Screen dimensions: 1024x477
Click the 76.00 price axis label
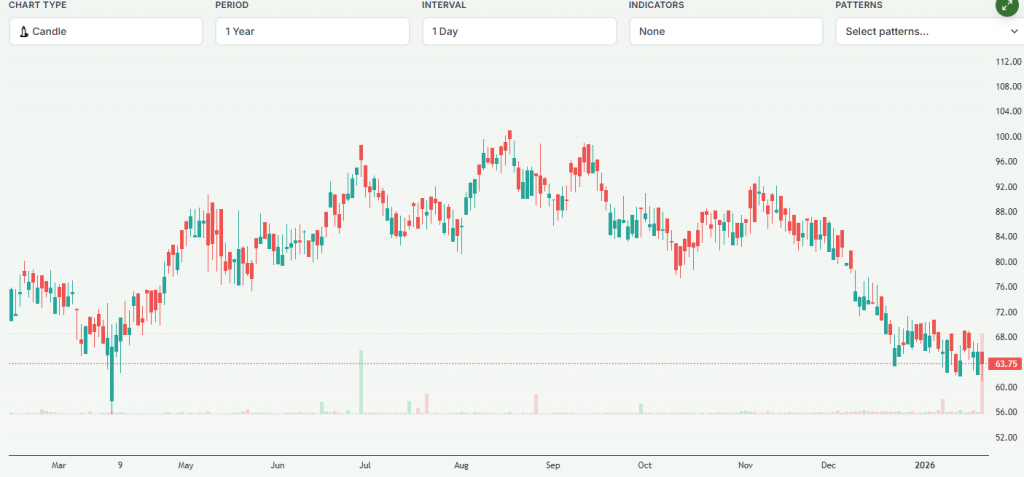[x=1008, y=287]
